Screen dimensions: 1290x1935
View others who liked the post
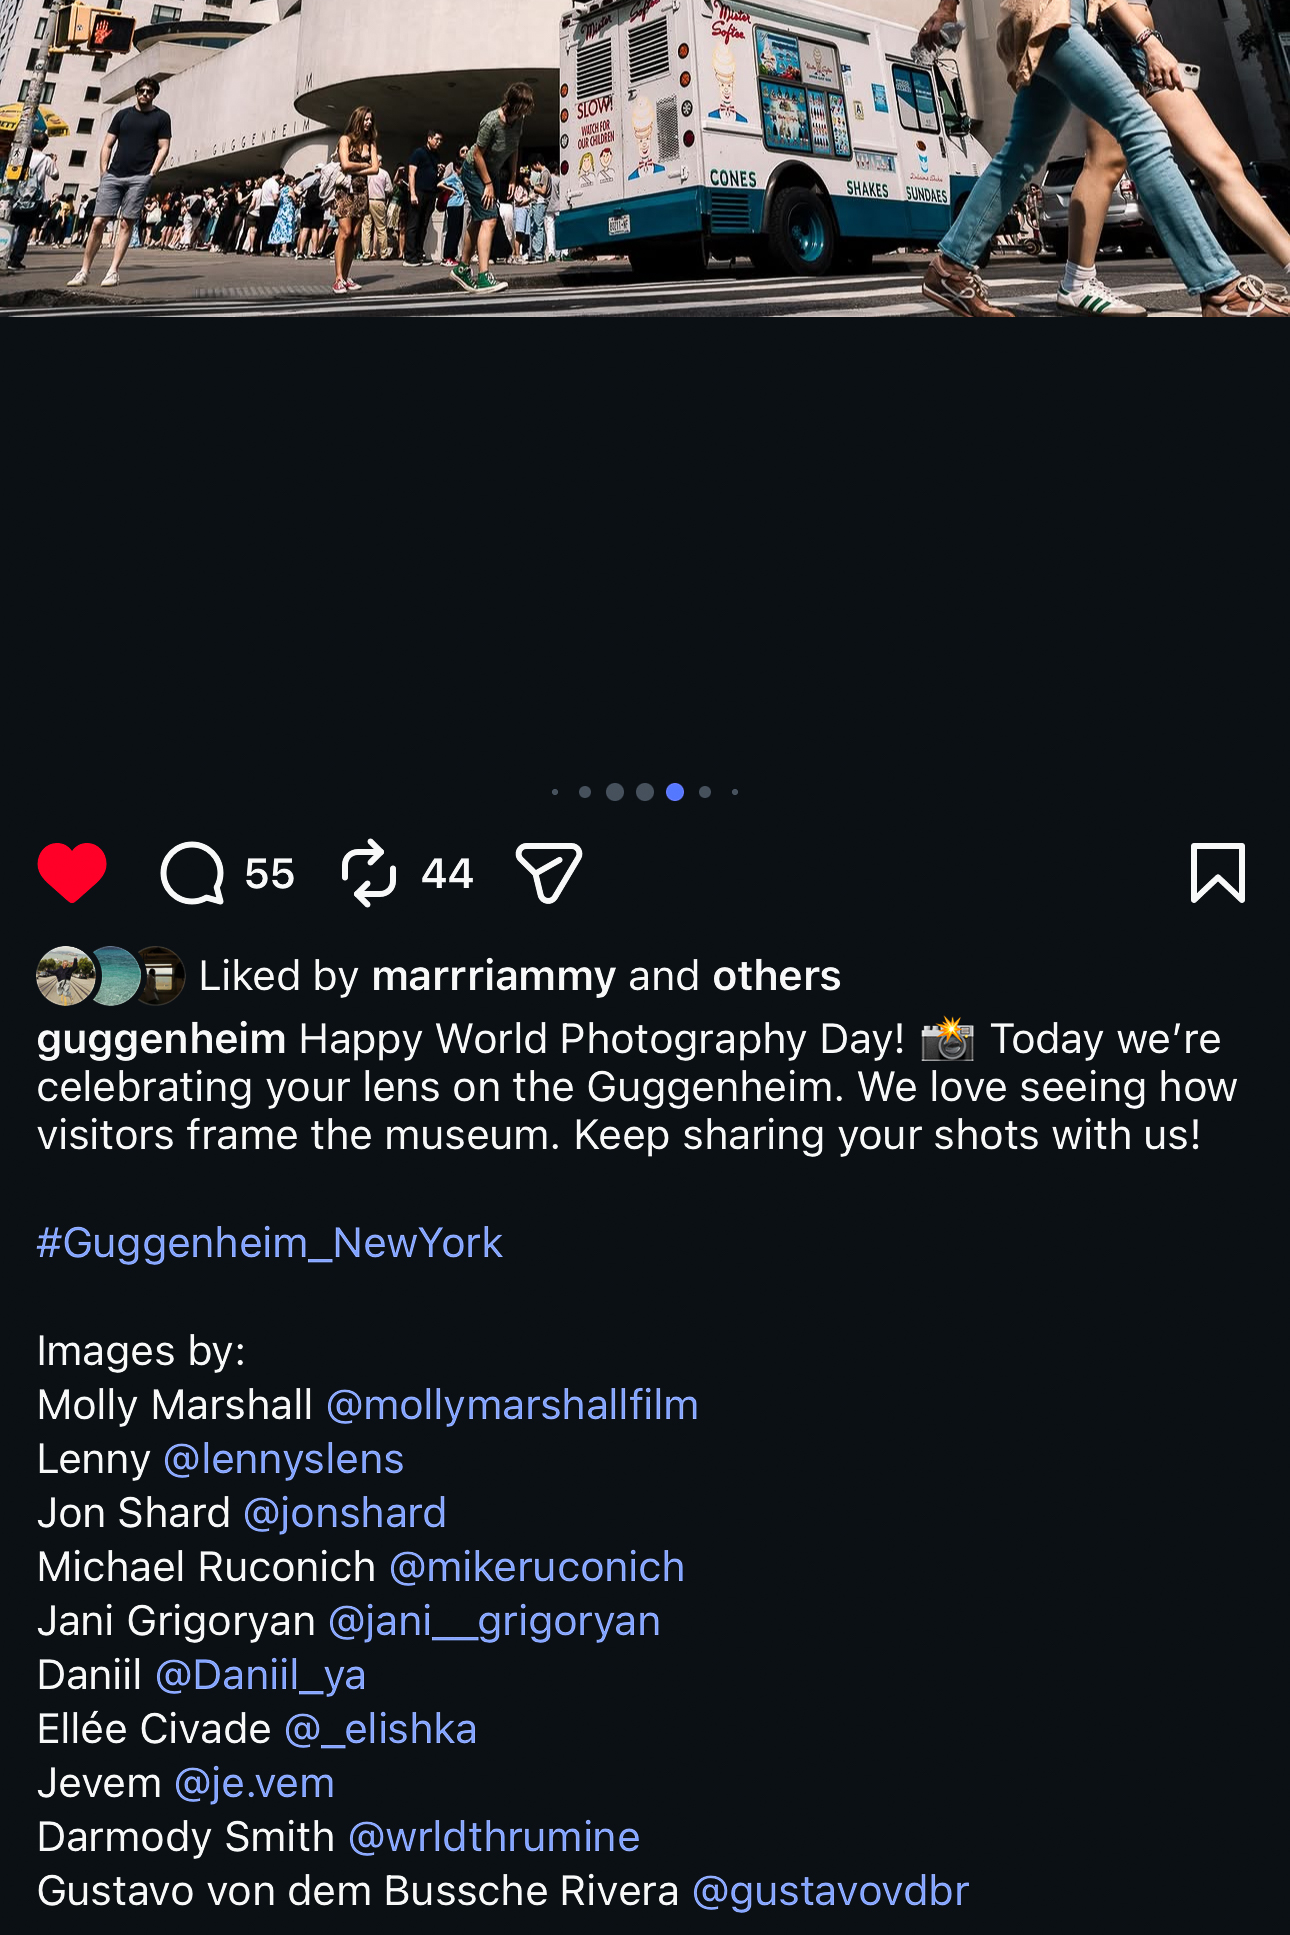(776, 976)
